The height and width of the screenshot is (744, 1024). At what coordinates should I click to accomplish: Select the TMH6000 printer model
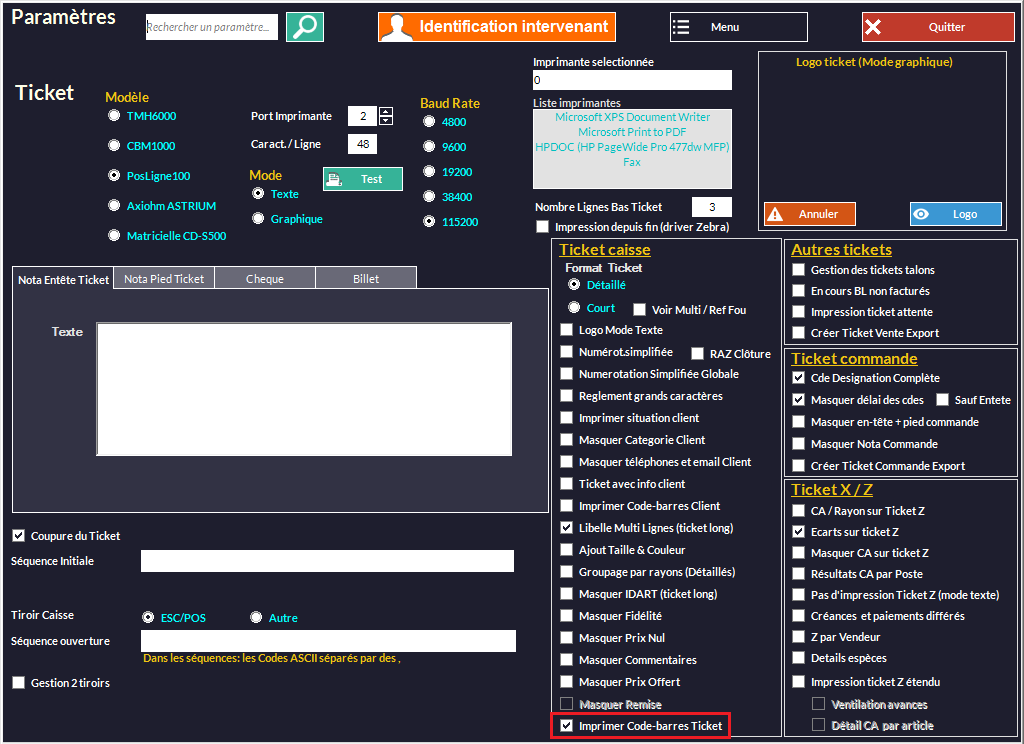click(x=114, y=116)
